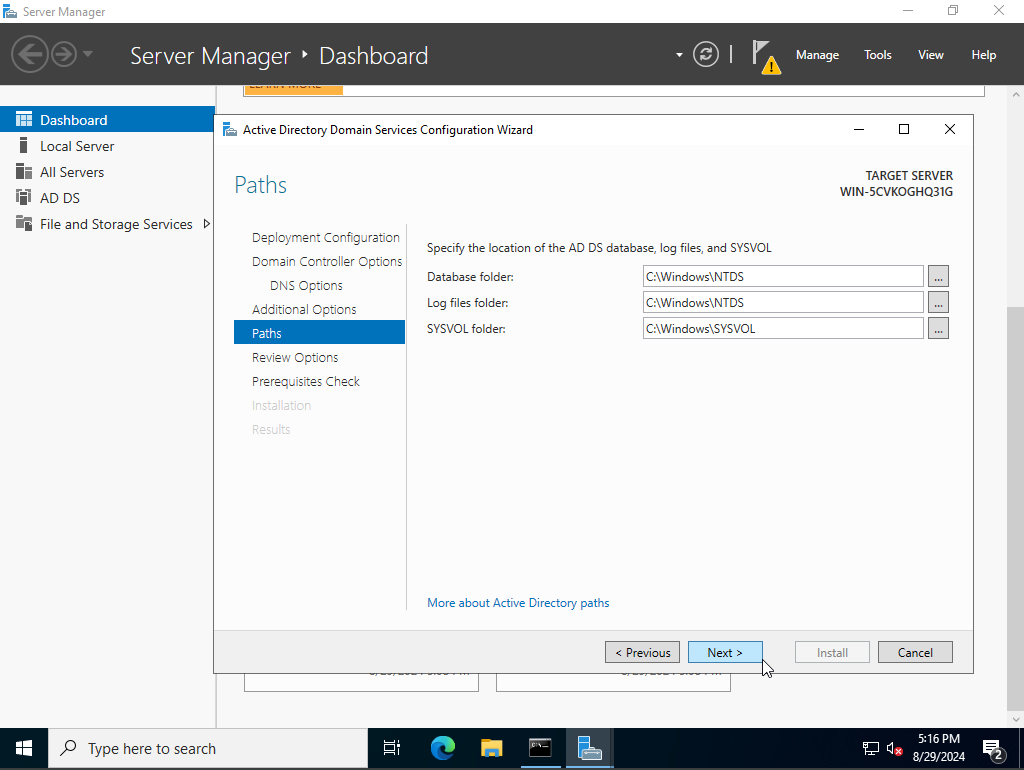Select All Servers in the sidebar

click(107, 172)
